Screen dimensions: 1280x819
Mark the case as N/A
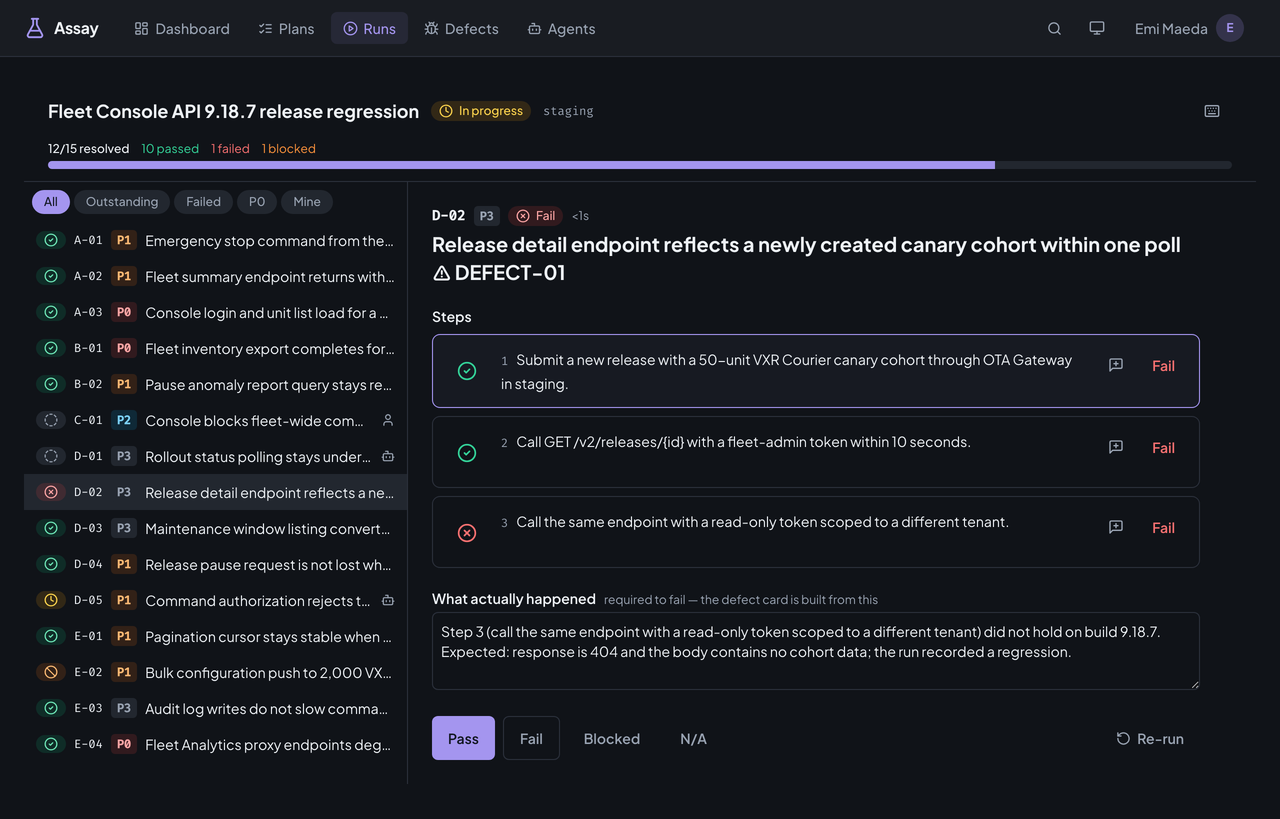(693, 738)
